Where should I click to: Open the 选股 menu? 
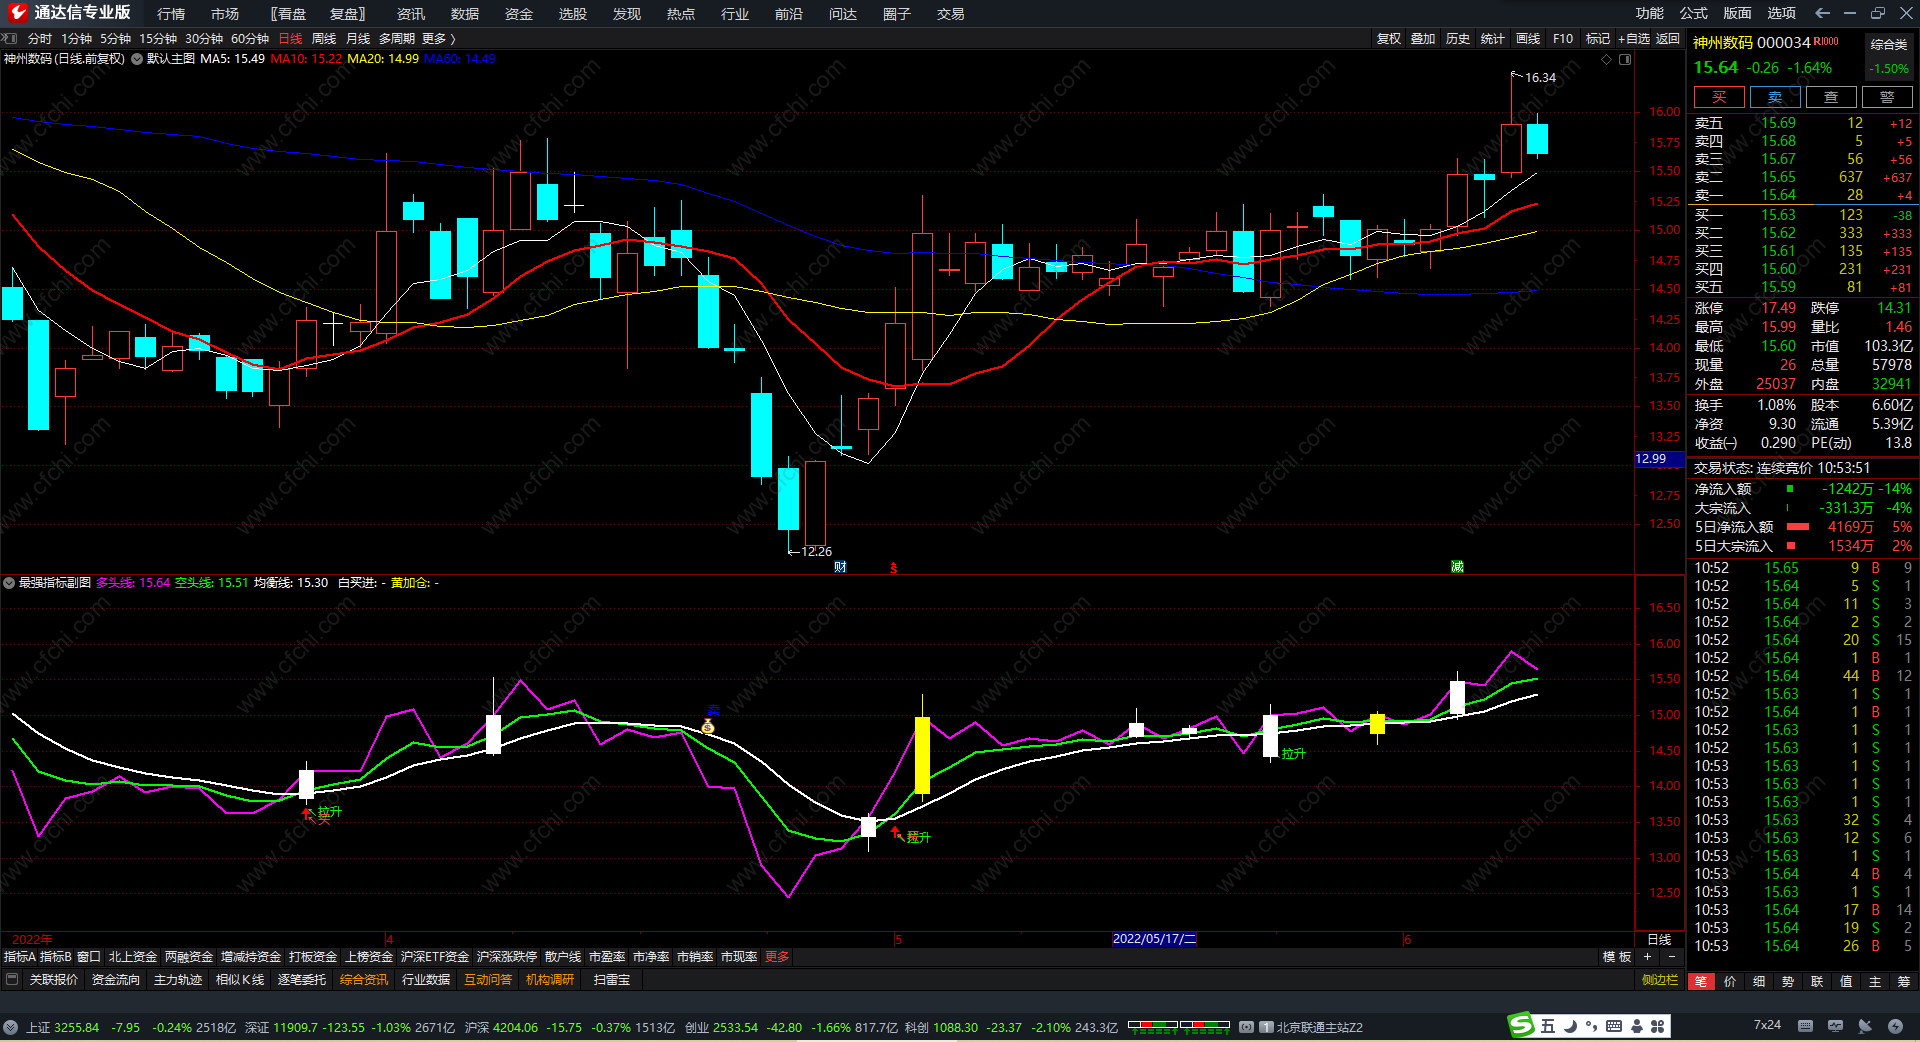point(573,13)
